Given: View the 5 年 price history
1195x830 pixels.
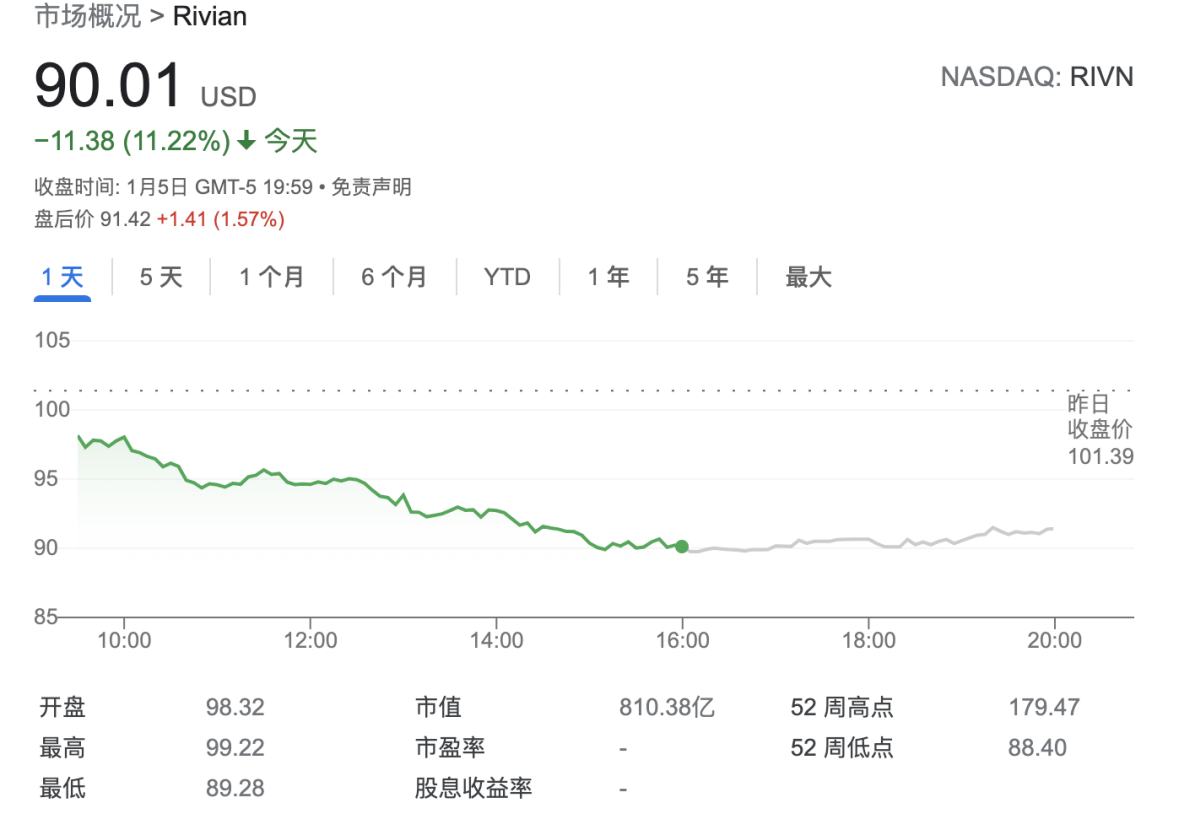Looking at the screenshot, I should (707, 277).
